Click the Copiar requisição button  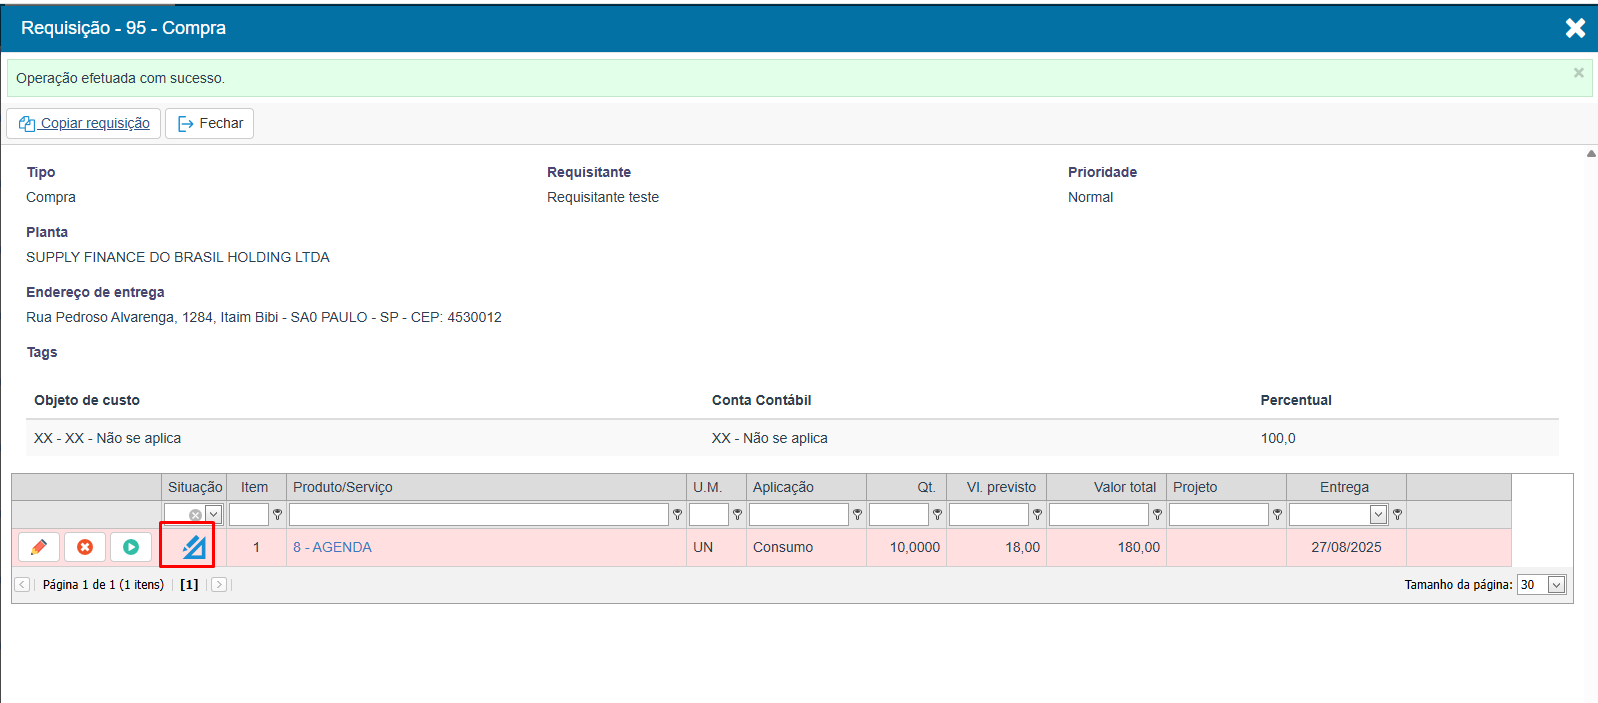pos(84,123)
